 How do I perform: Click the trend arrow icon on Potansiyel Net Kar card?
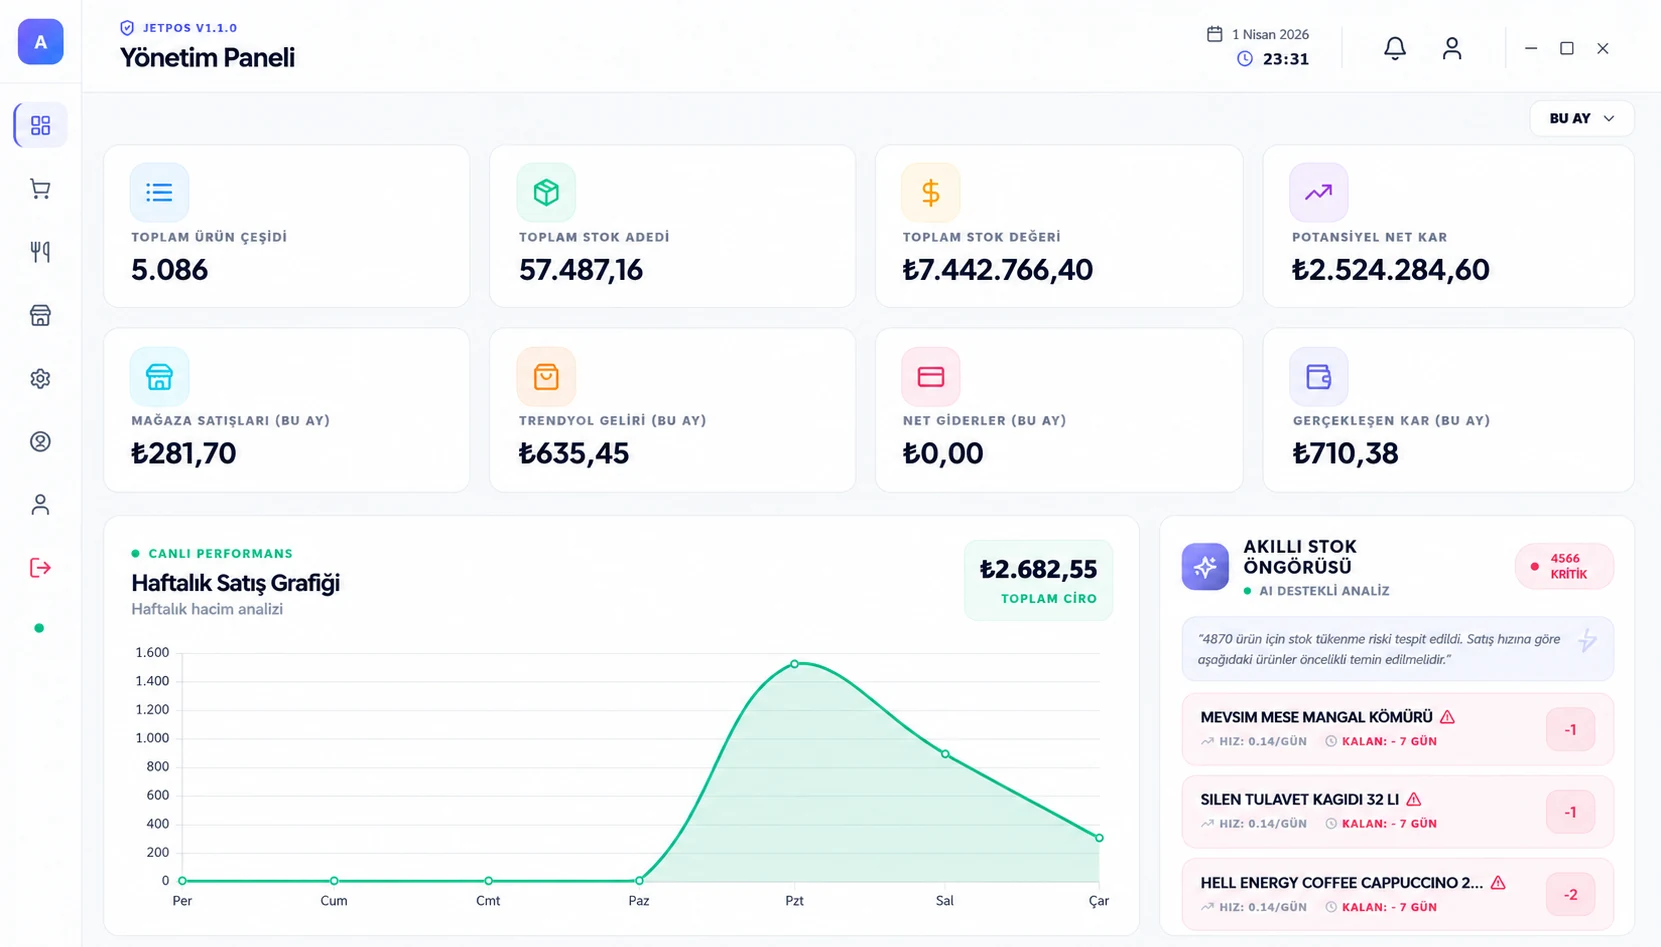coord(1319,192)
